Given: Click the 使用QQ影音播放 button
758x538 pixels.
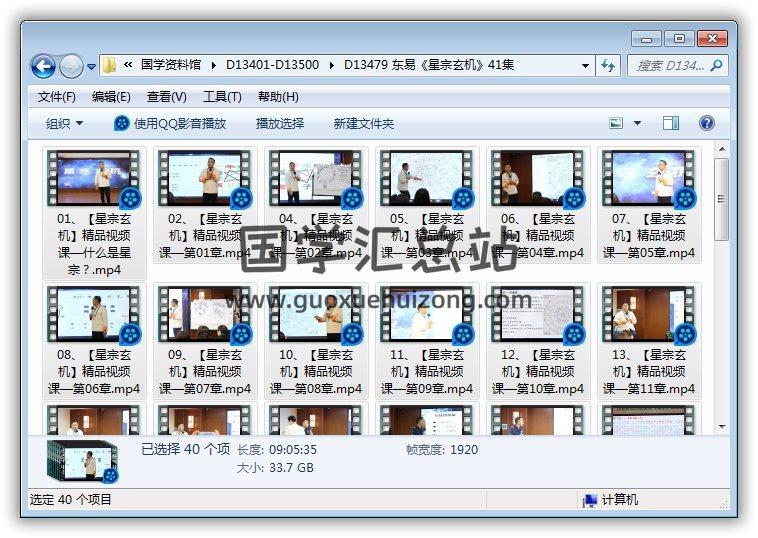Looking at the screenshot, I should (170, 123).
